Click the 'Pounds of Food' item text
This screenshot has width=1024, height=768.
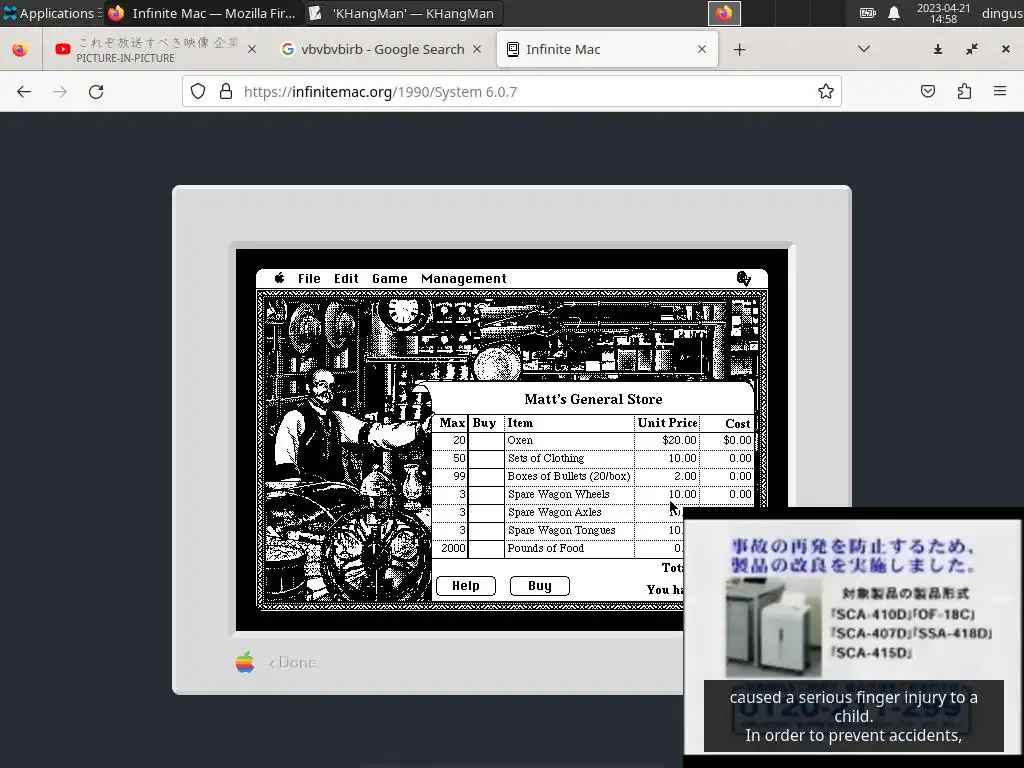click(x=545, y=549)
